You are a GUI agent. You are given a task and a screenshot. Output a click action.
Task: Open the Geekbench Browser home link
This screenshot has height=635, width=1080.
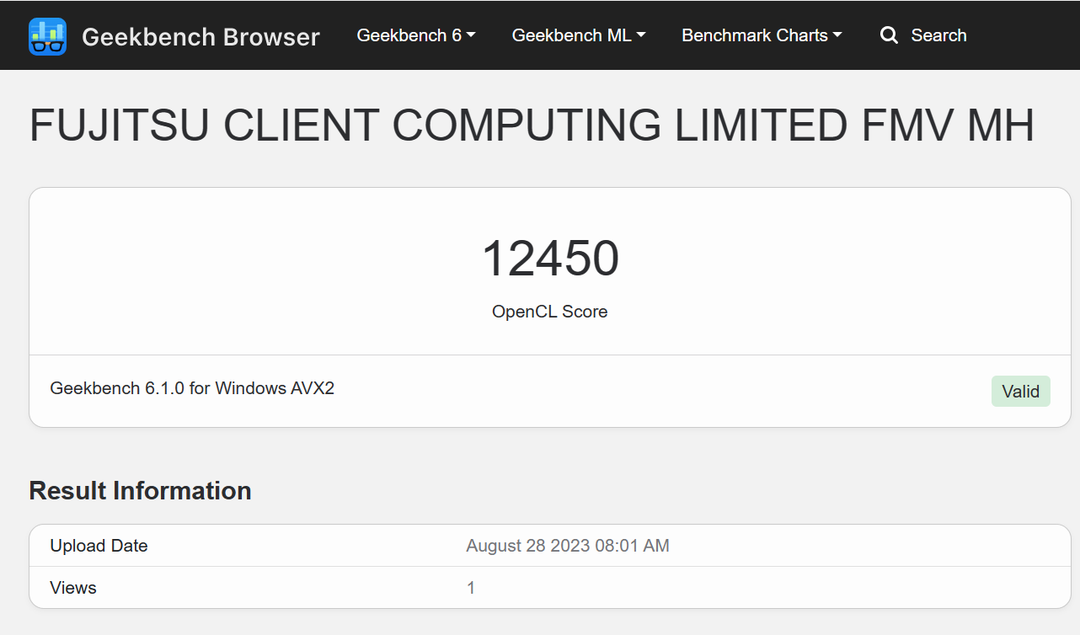[x=200, y=37]
